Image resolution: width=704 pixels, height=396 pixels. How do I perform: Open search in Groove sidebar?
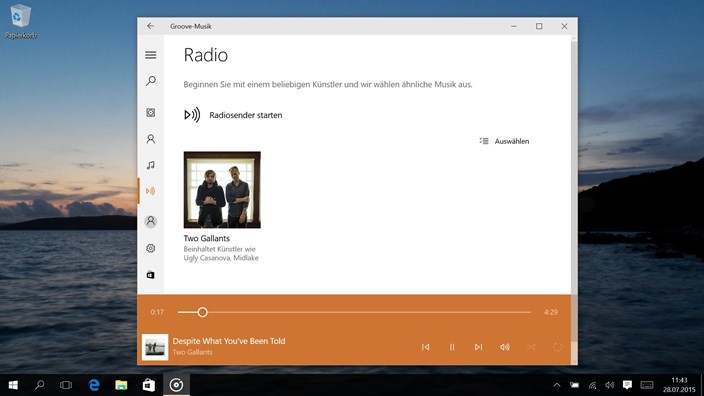(x=151, y=81)
